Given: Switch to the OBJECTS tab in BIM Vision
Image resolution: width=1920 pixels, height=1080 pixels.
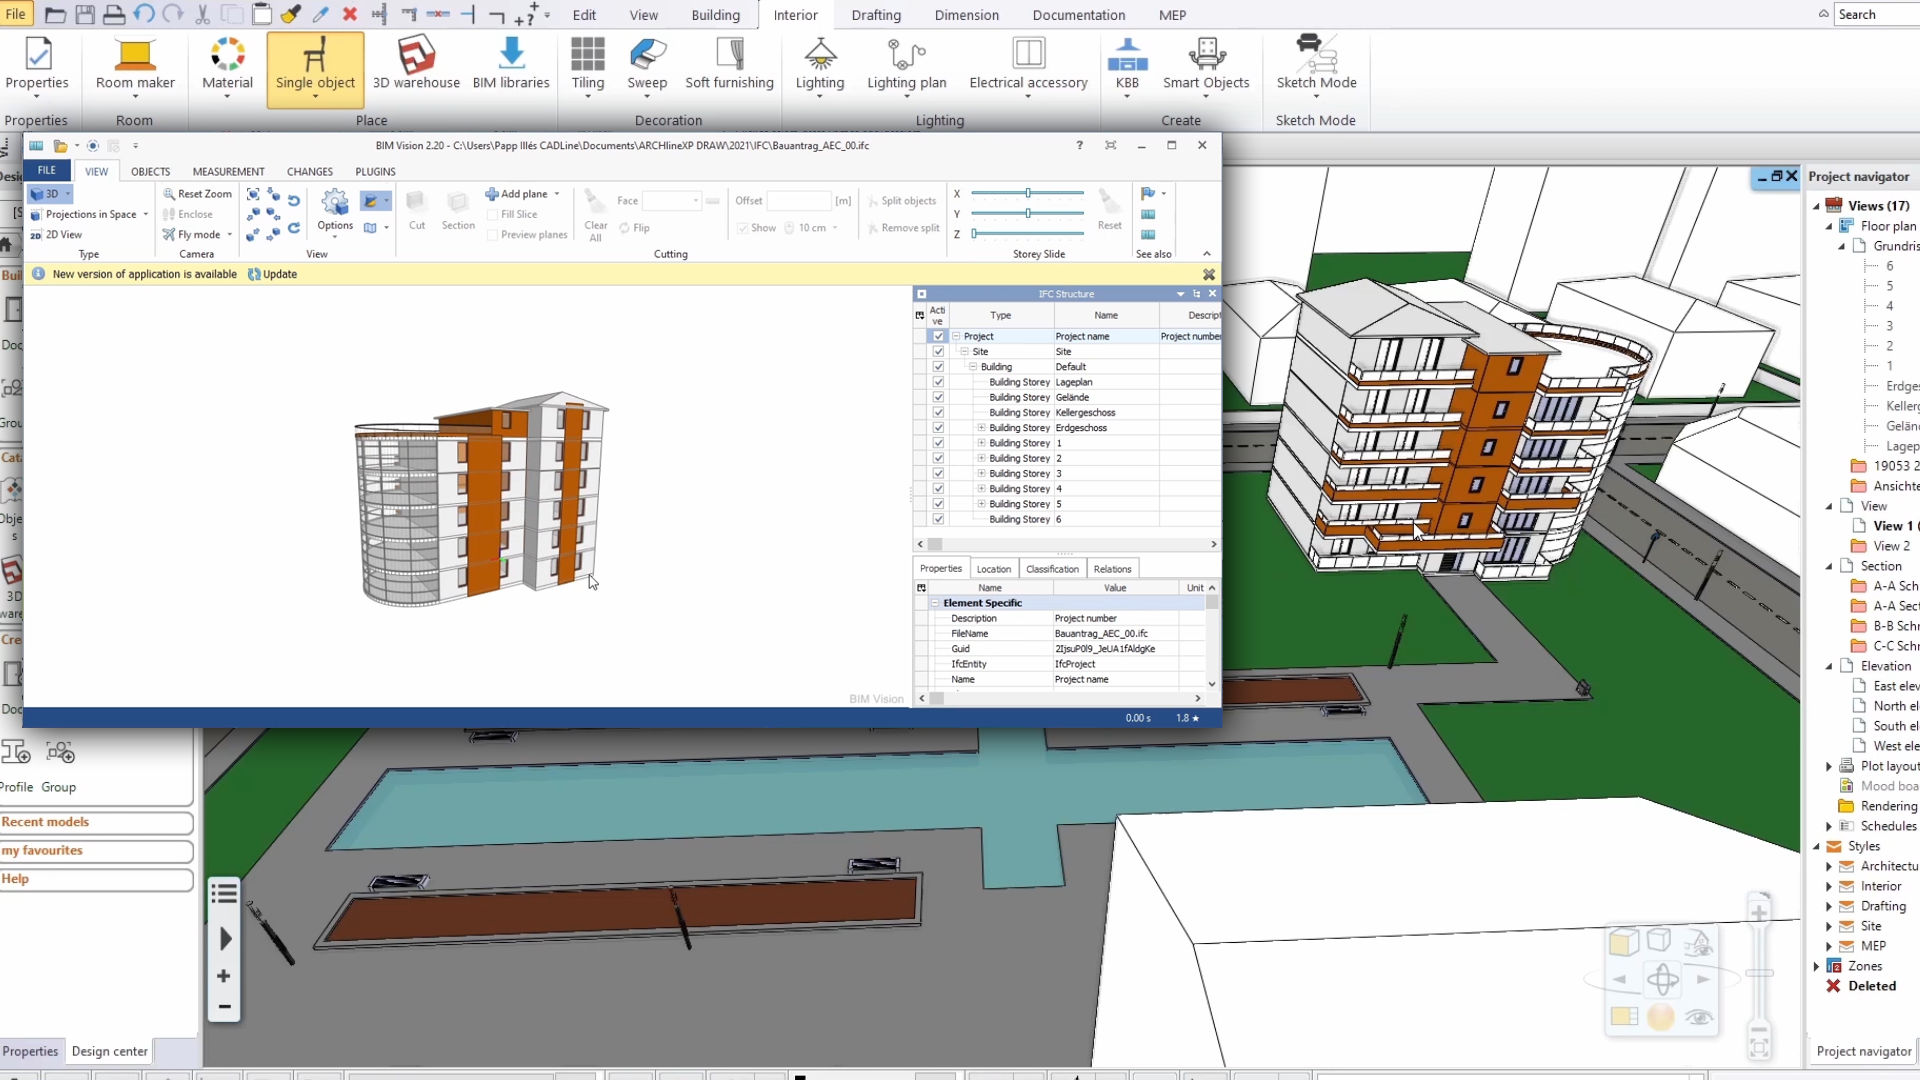Looking at the screenshot, I should [x=150, y=172].
